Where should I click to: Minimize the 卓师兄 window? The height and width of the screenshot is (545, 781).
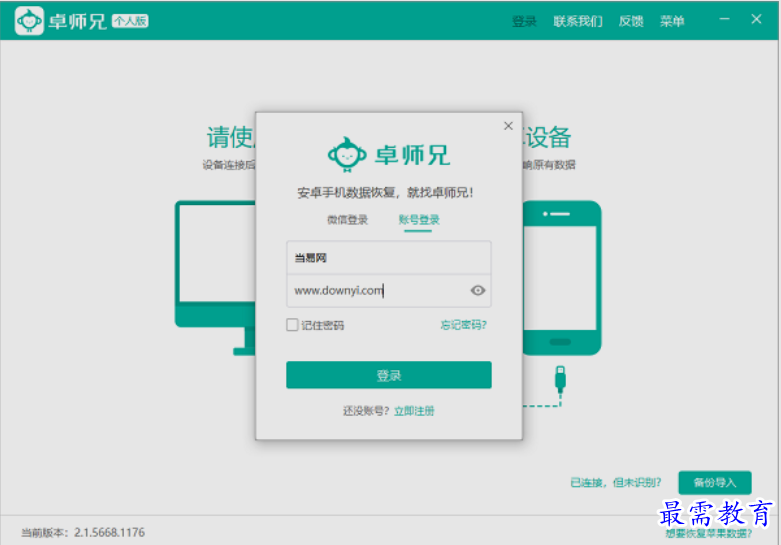pyautogui.click(x=724, y=19)
